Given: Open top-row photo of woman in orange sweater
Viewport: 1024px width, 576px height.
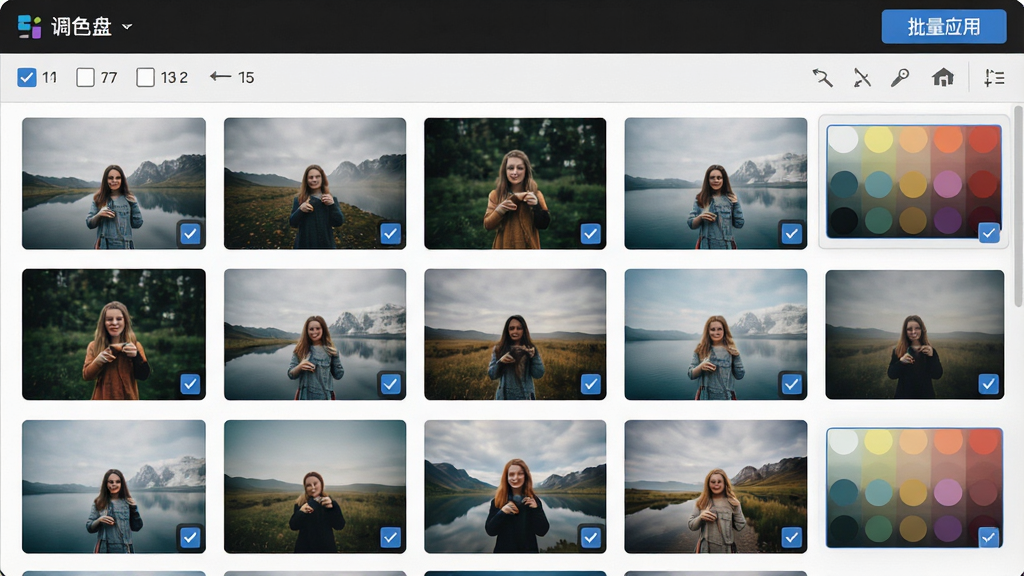Looking at the screenshot, I should (515, 184).
